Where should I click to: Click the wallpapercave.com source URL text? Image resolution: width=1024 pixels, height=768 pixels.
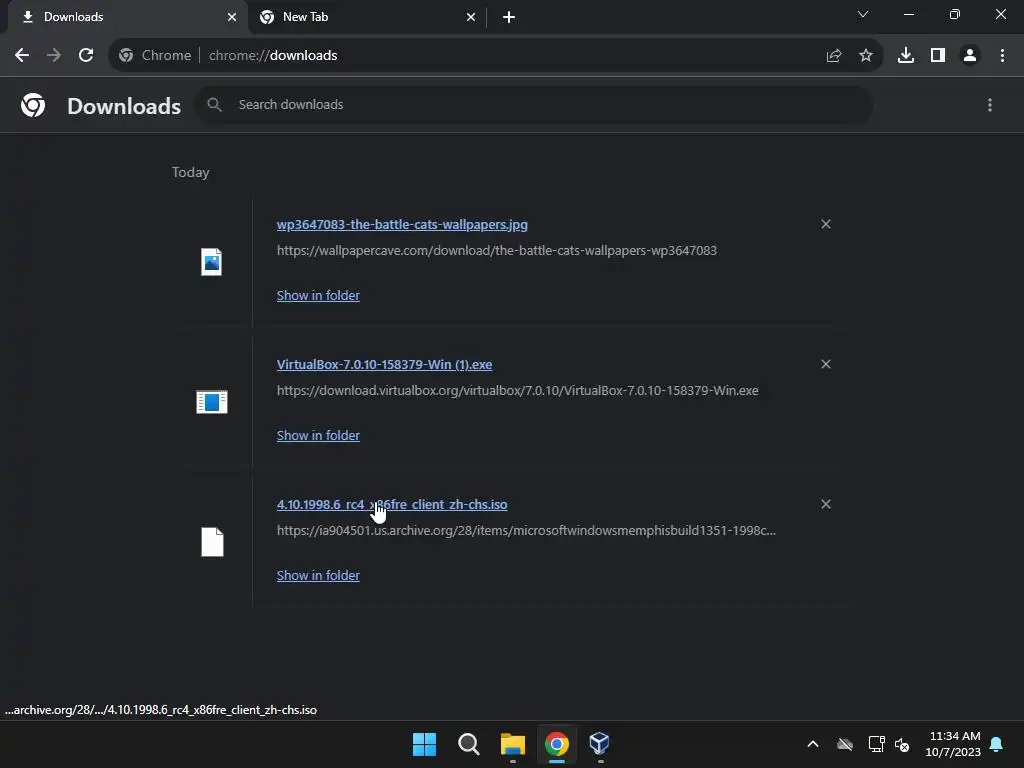tap(497, 251)
